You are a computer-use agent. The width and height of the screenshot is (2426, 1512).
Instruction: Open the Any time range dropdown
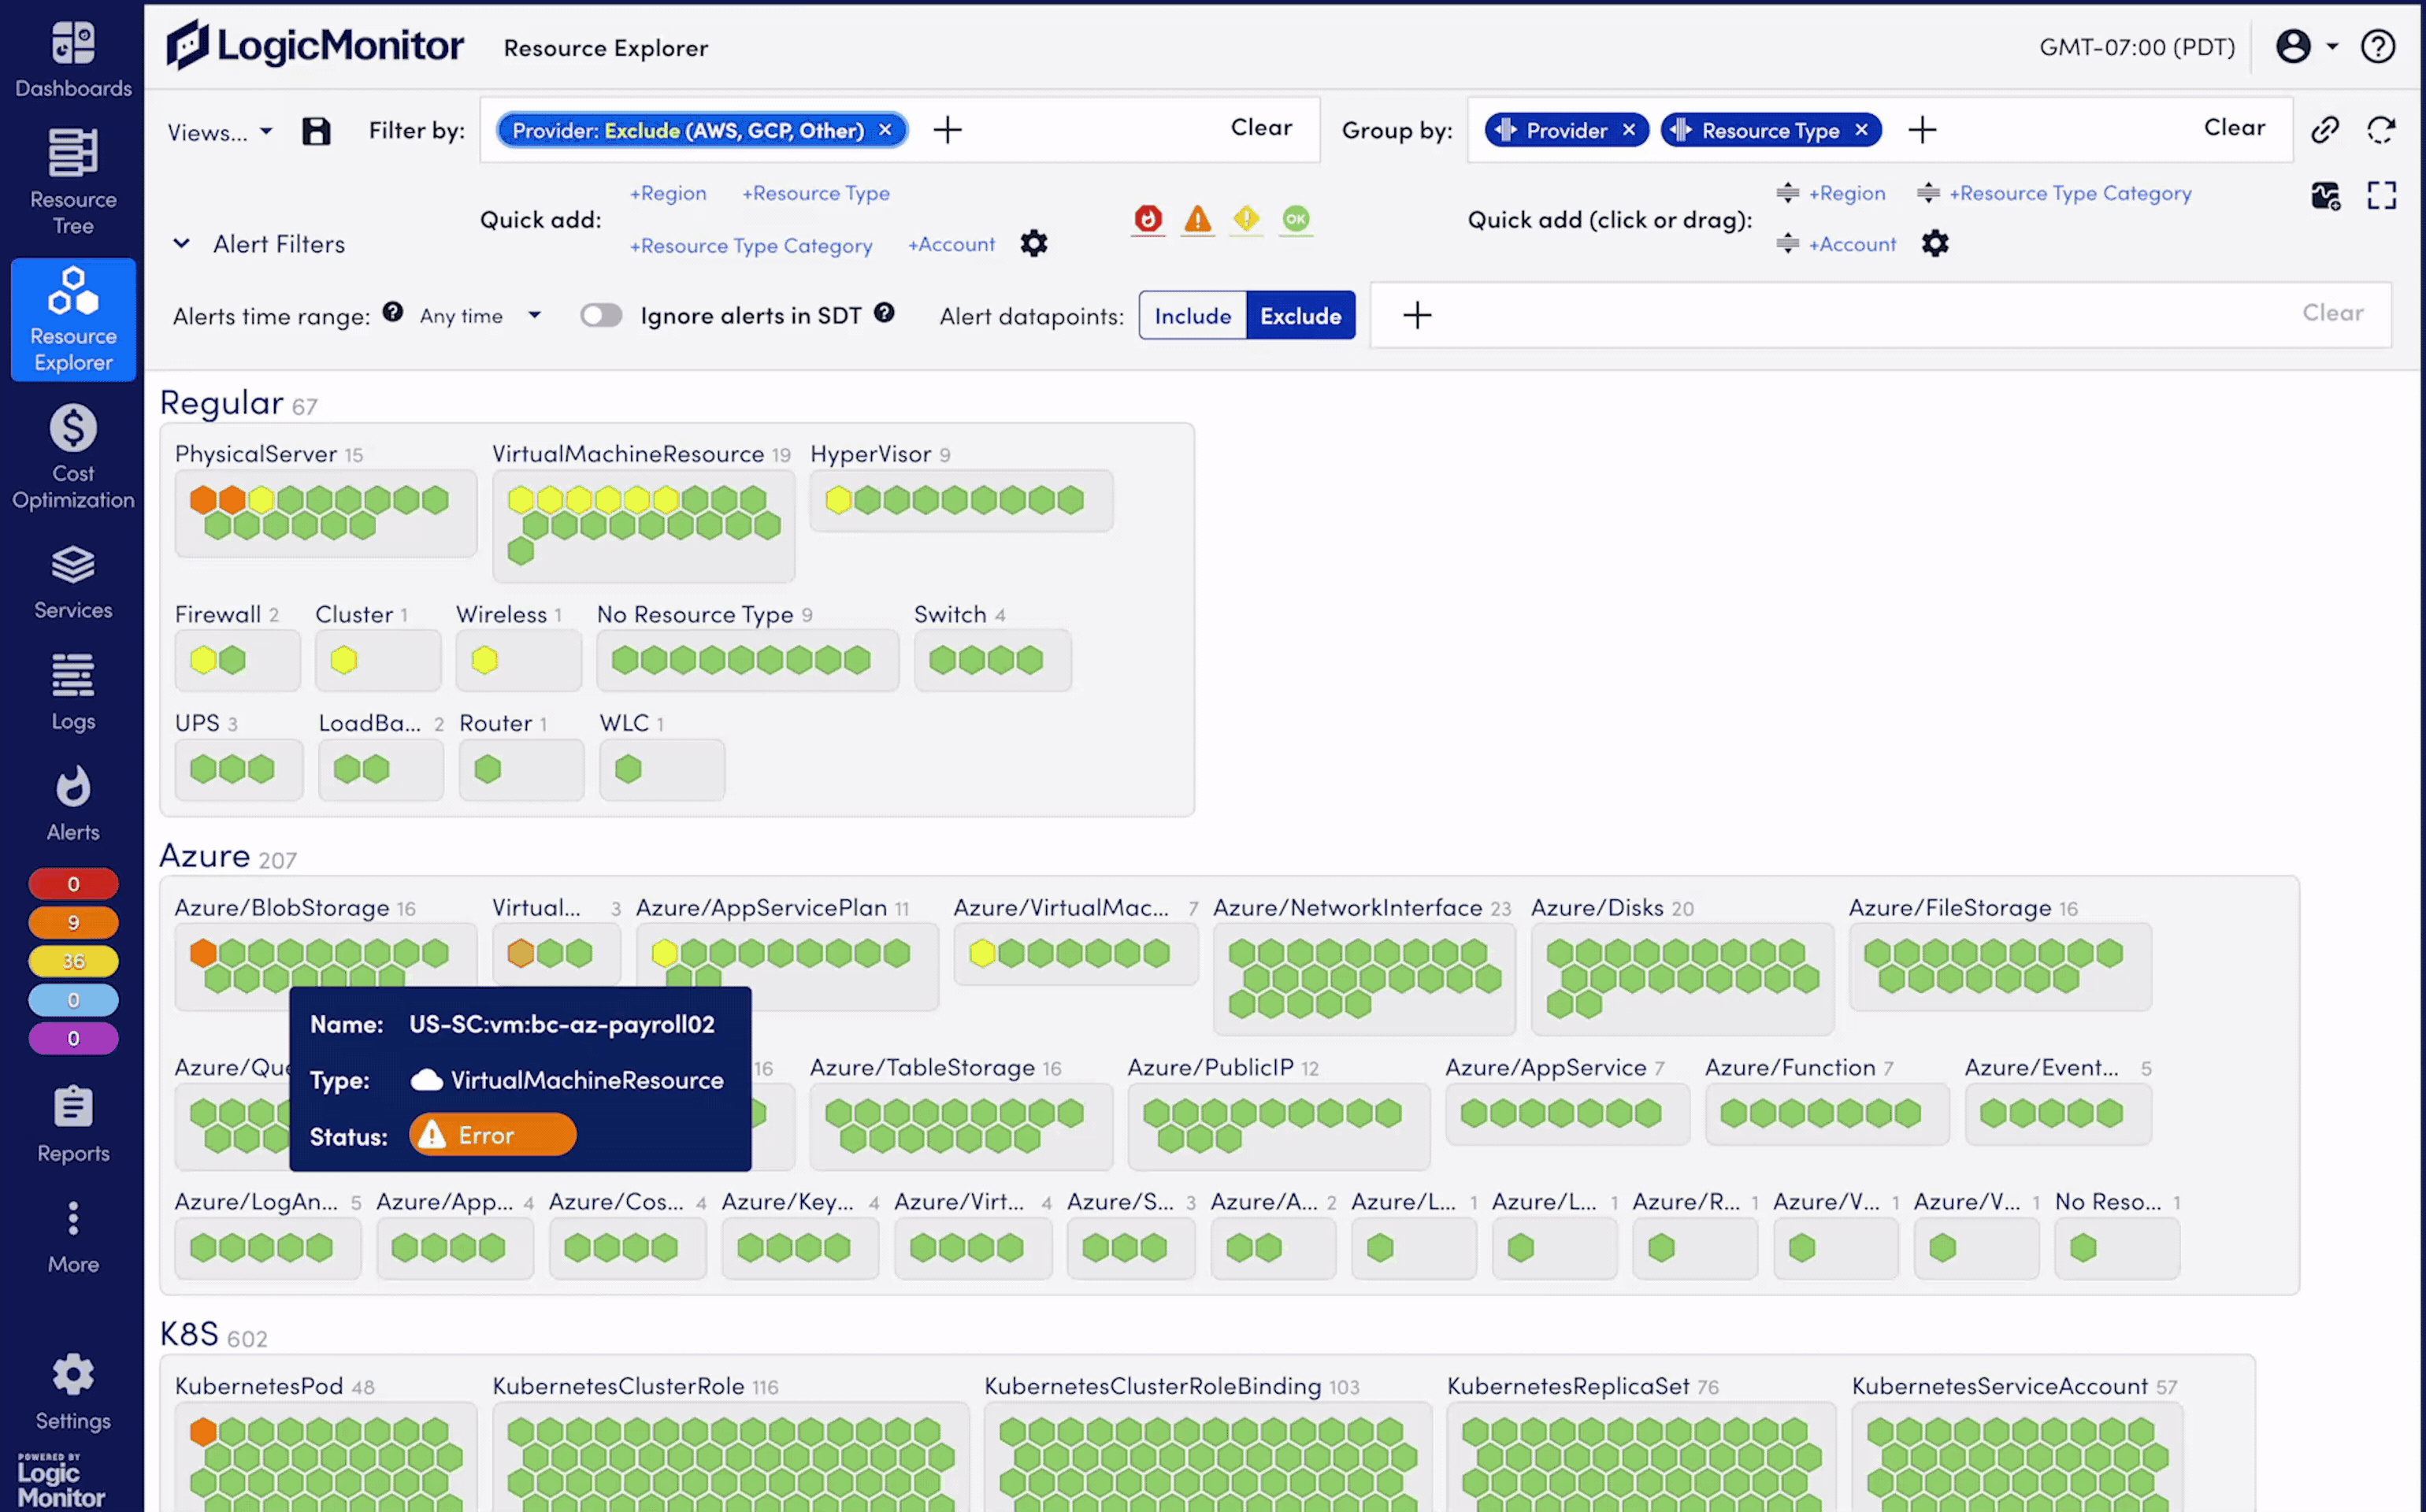point(480,316)
